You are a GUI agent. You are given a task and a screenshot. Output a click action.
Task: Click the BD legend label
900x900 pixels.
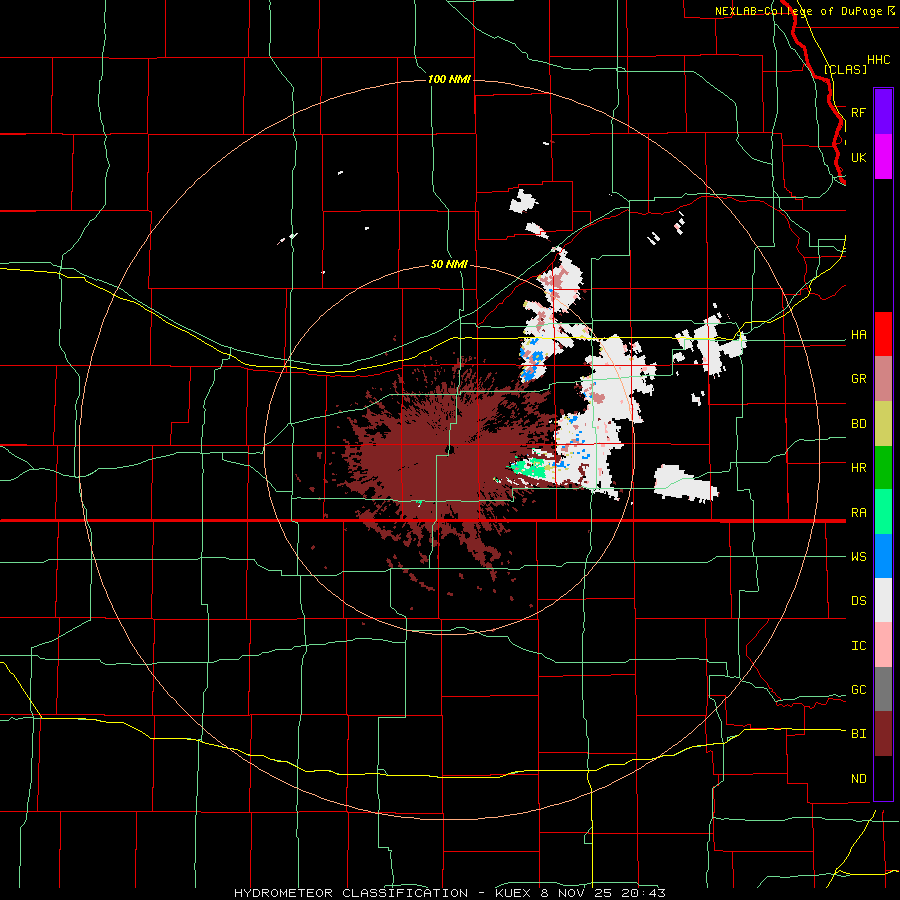pyautogui.click(x=858, y=424)
